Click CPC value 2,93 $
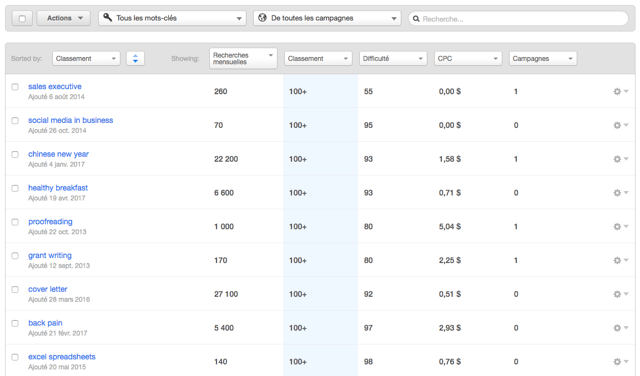The image size is (640, 376). tap(450, 328)
